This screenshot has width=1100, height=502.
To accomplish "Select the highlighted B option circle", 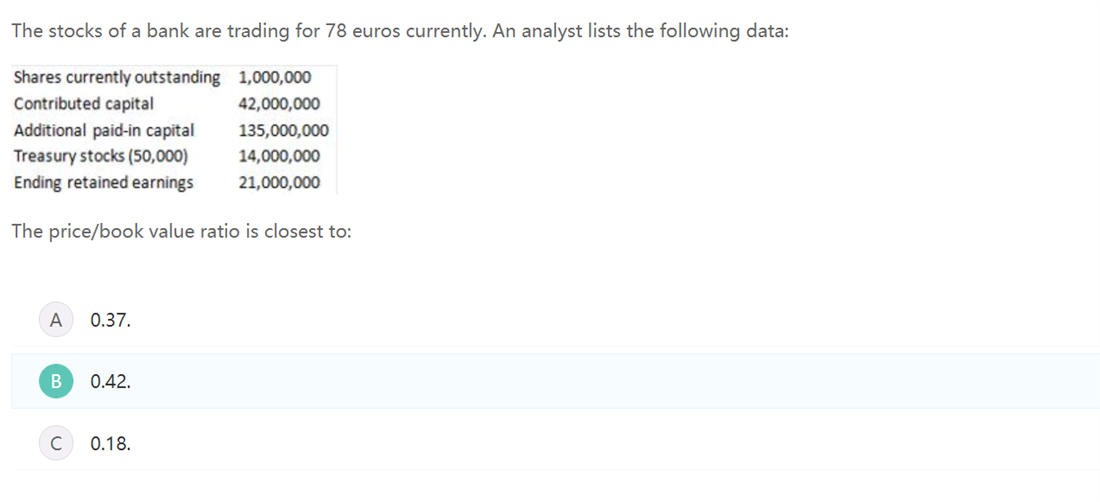I will point(56,381).
